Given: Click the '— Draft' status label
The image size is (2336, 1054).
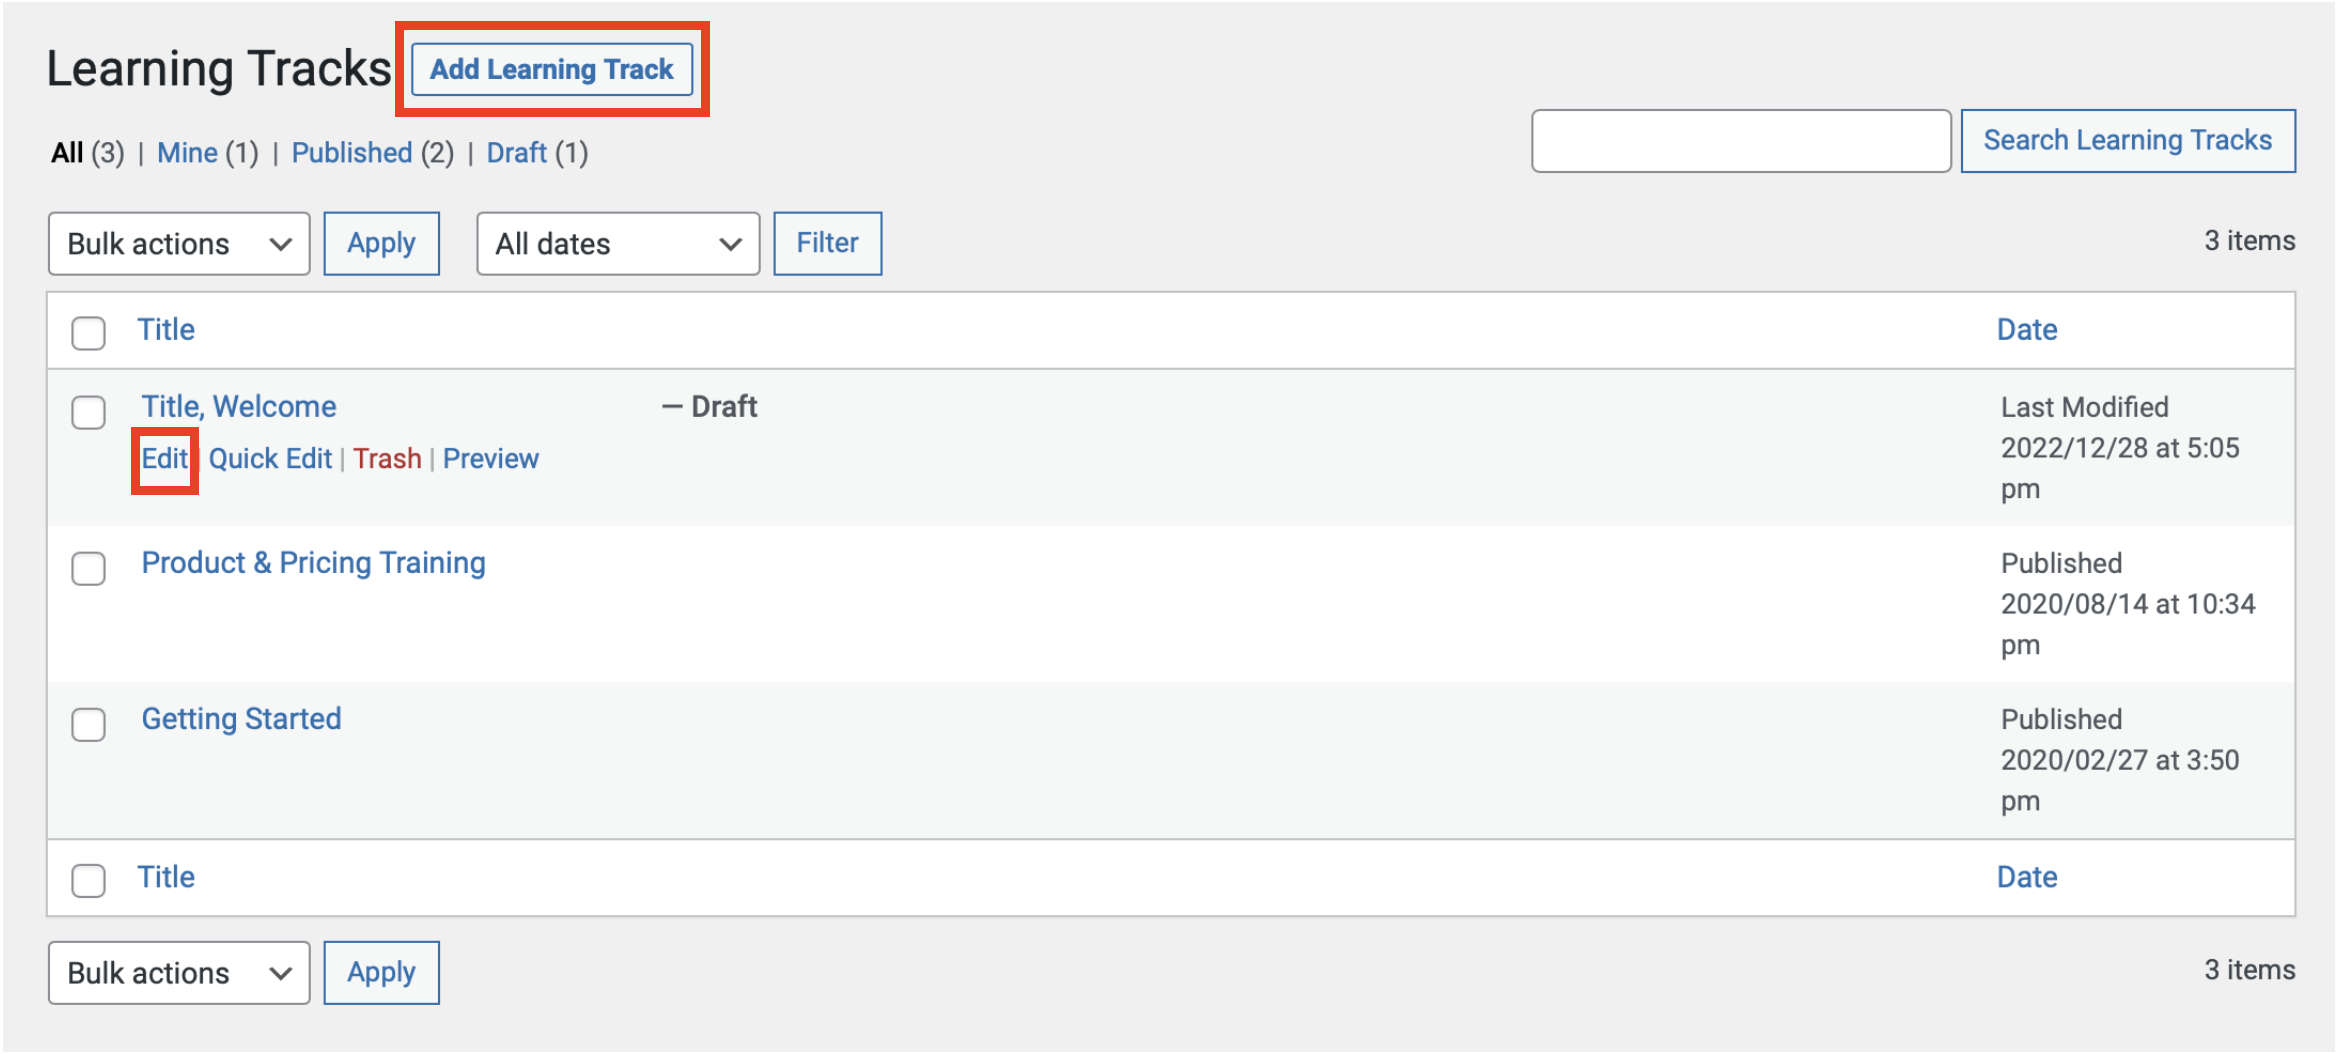Looking at the screenshot, I should 710,407.
